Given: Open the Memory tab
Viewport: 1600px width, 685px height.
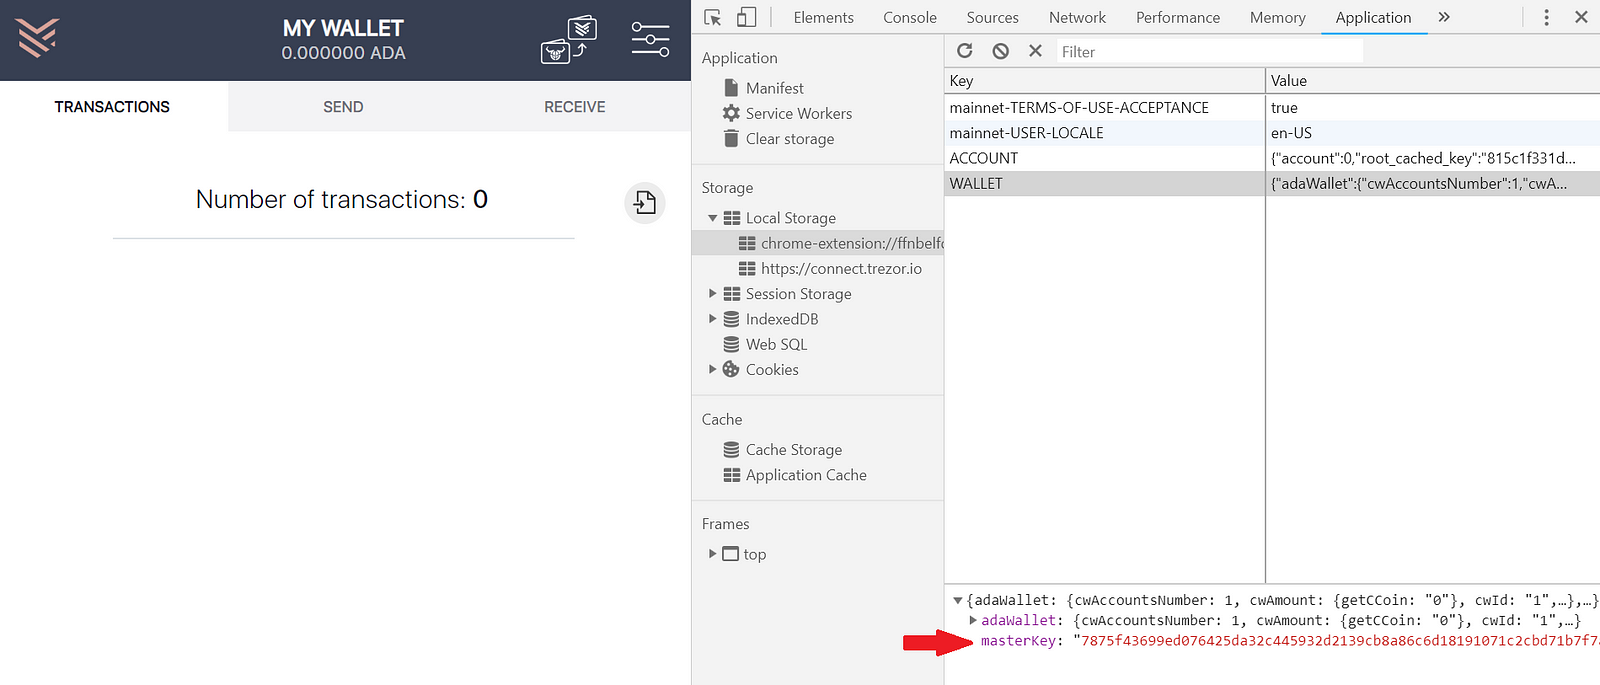Looking at the screenshot, I should (1278, 17).
